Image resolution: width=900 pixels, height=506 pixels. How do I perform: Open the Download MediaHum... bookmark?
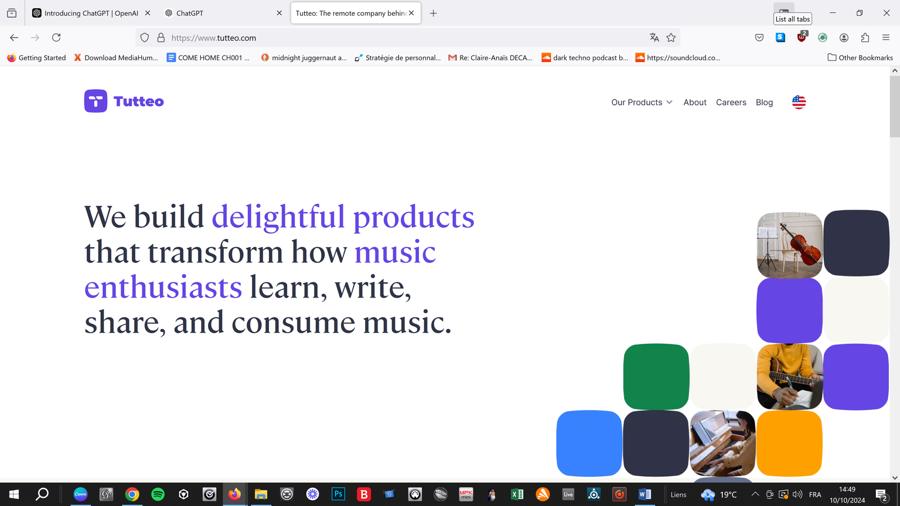pos(115,58)
